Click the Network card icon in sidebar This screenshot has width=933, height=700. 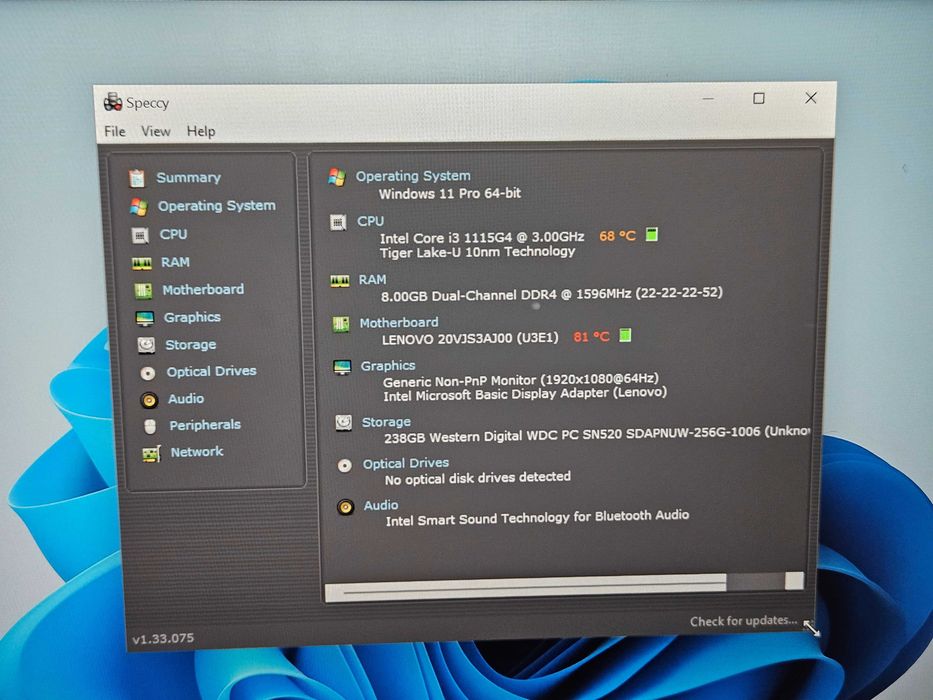[151, 454]
